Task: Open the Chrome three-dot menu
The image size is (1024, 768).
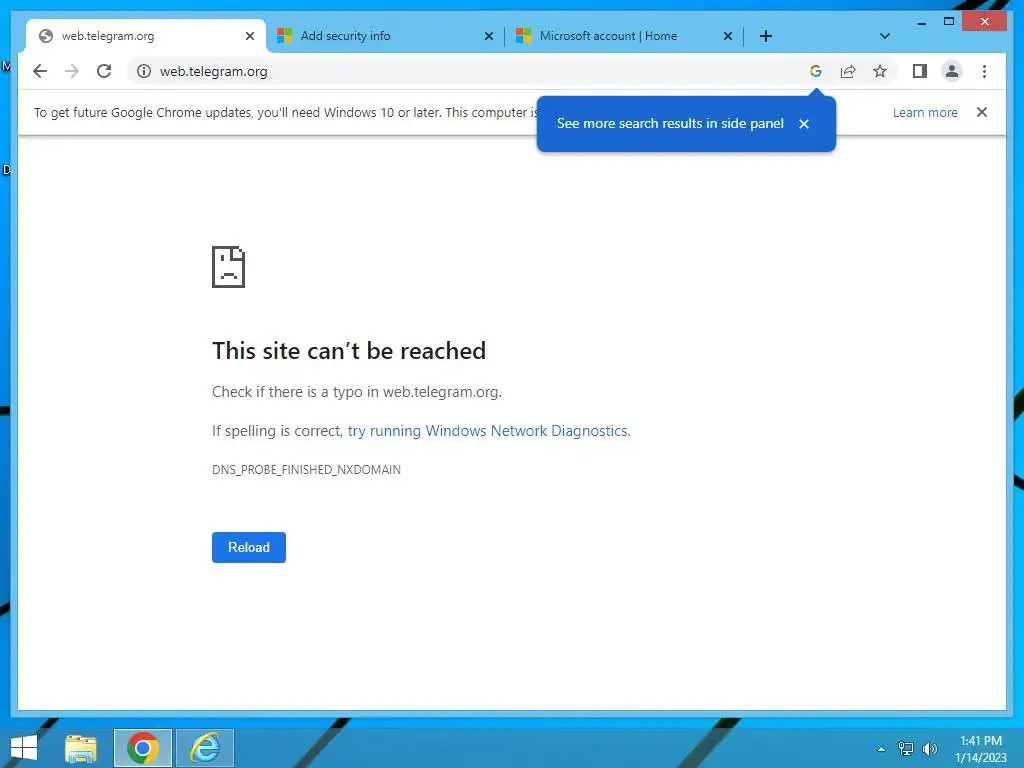Action: tap(984, 71)
